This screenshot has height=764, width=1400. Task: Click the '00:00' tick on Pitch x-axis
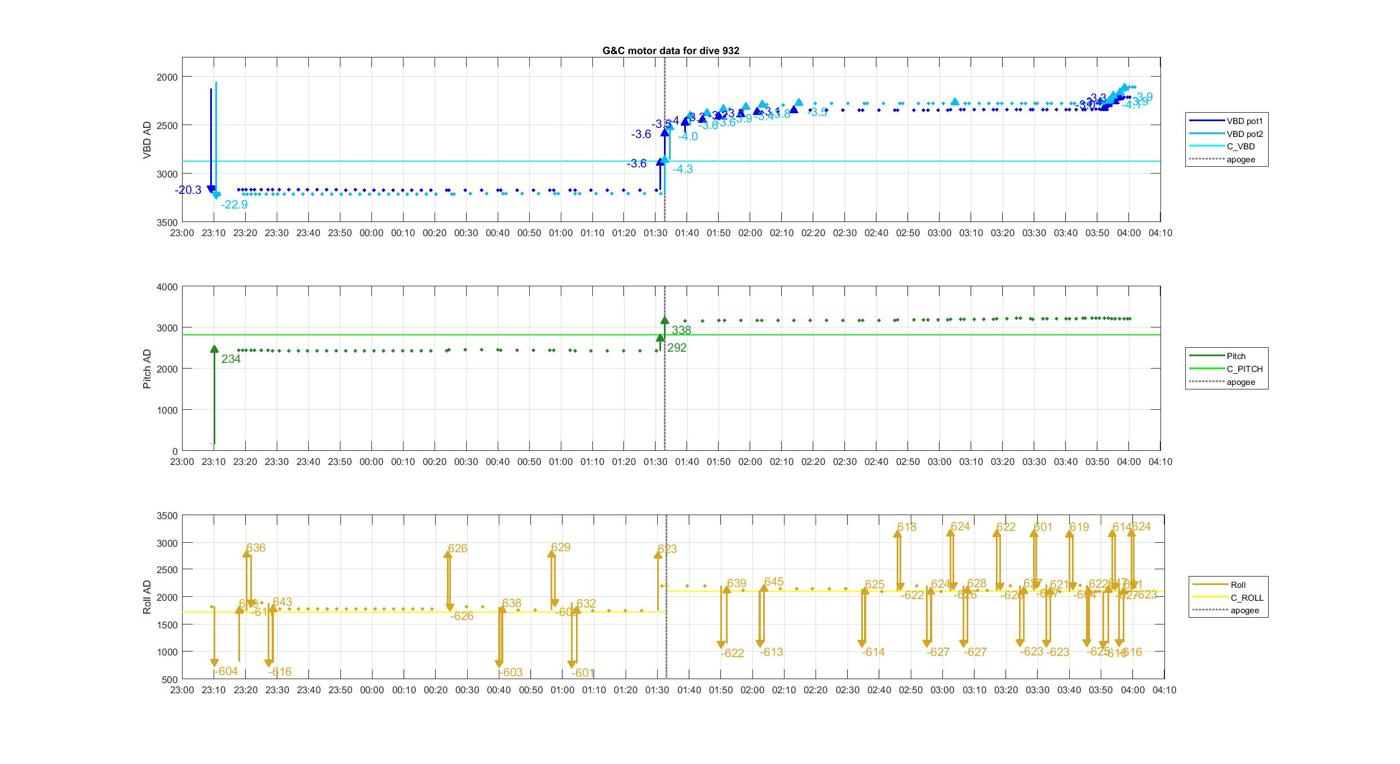click(371, 462)
